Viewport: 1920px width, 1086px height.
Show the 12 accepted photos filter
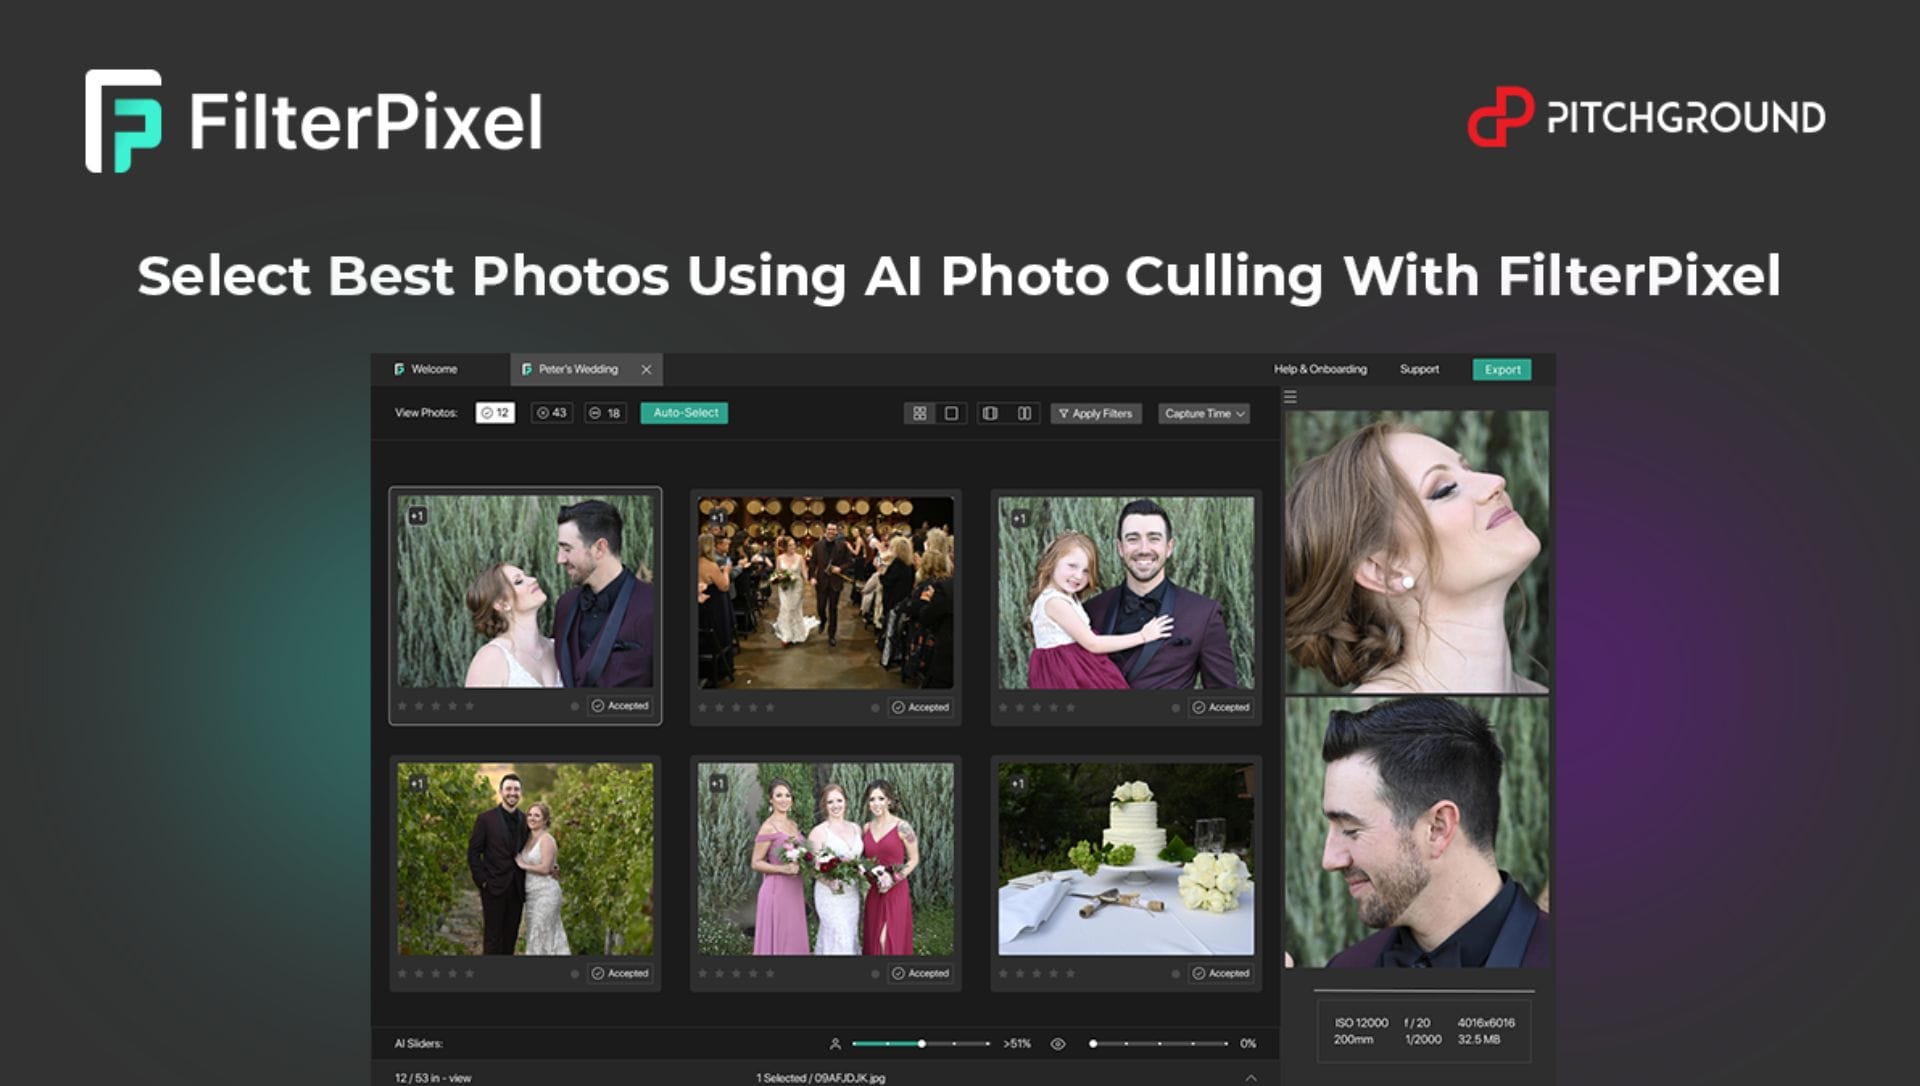click(x=495, y=413)
